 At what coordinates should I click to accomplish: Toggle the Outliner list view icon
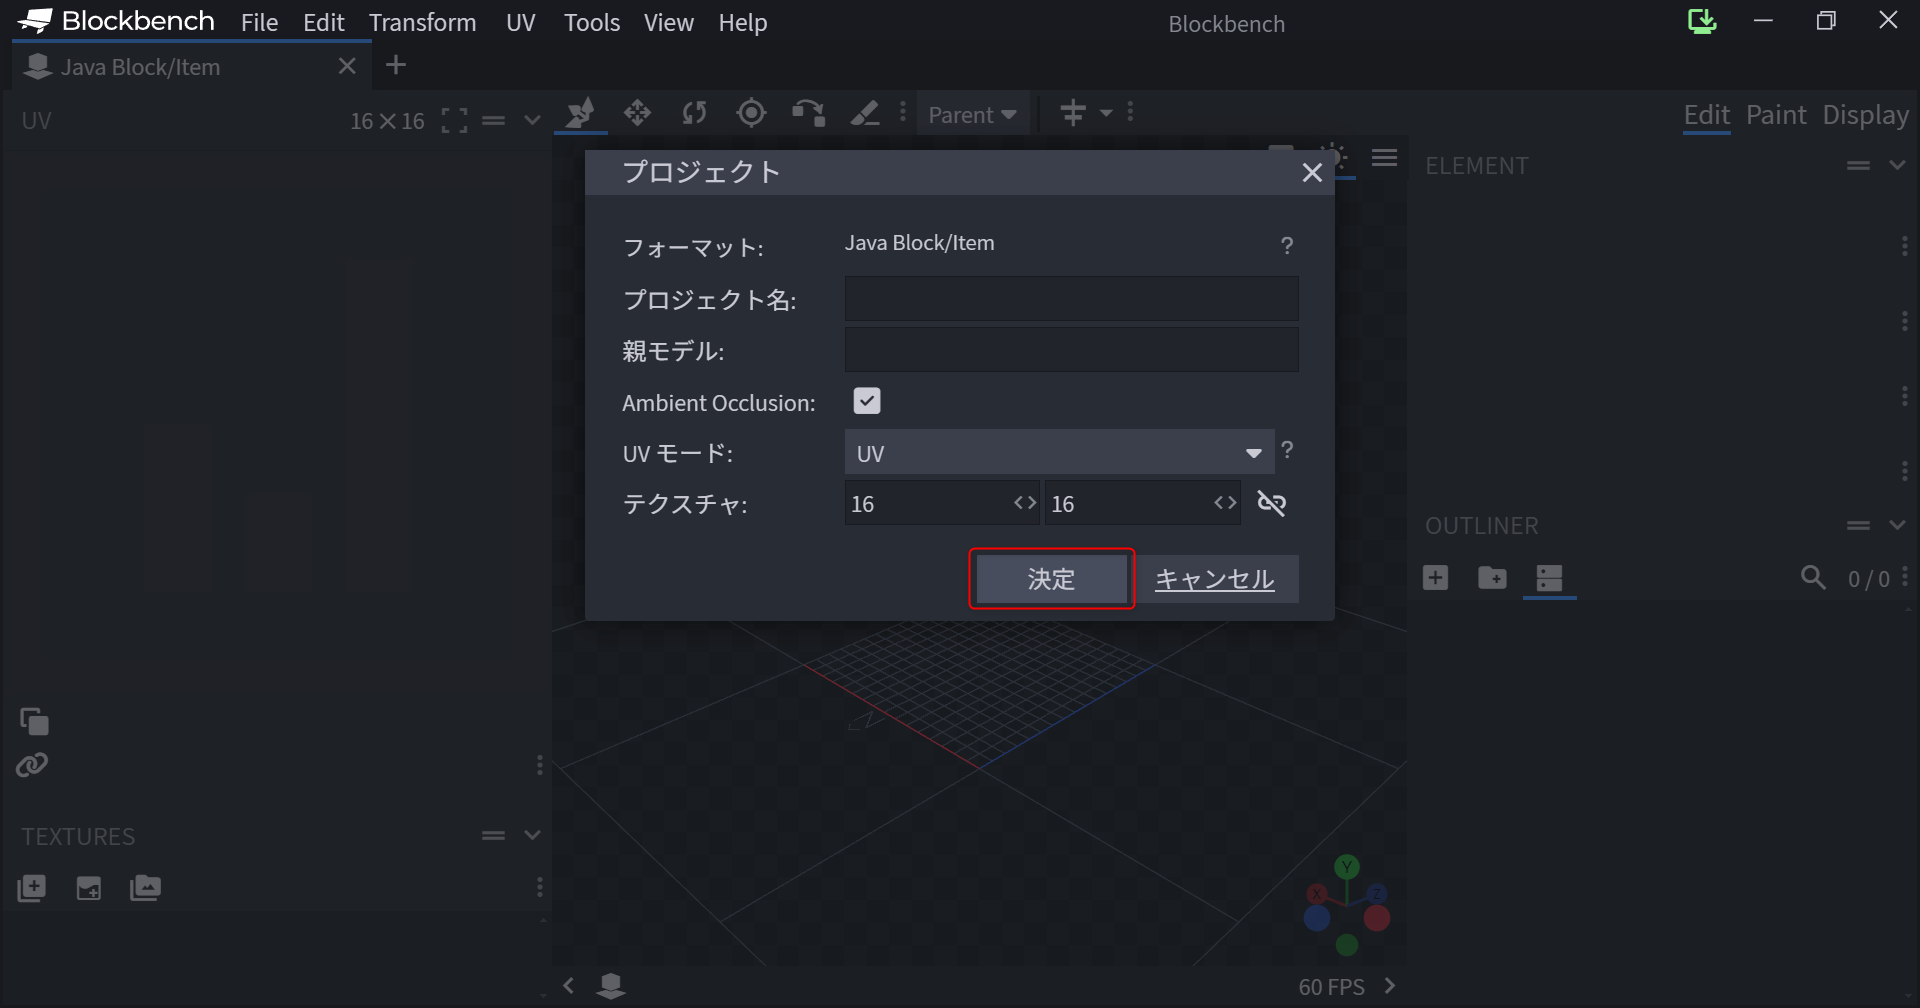[1549, 578]
